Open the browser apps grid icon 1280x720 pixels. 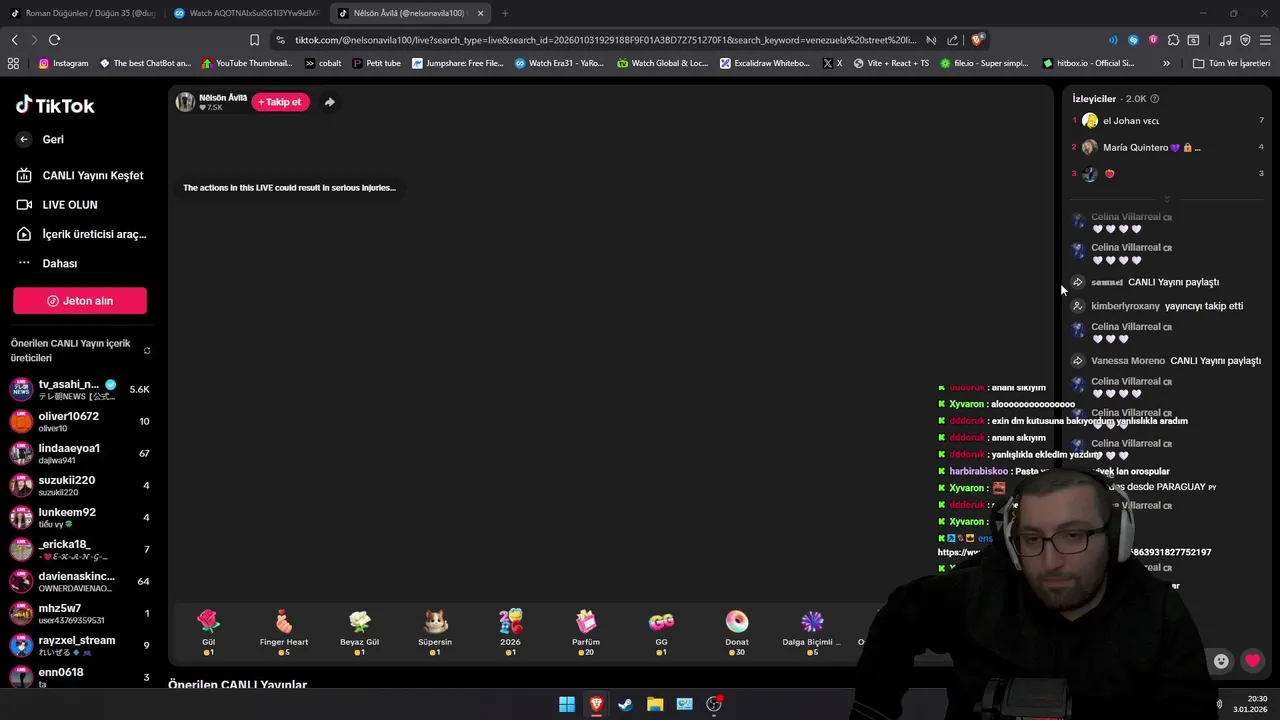click(x=13, y=63)
